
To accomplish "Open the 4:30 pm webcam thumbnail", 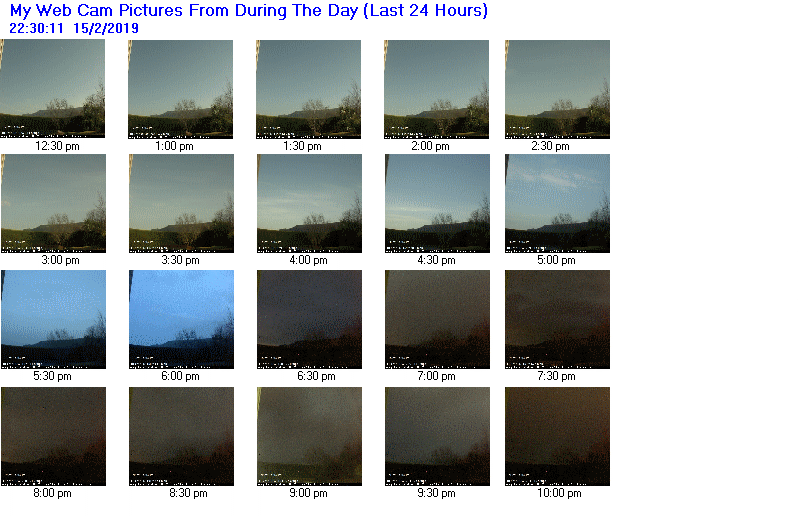I will point(437,203).
